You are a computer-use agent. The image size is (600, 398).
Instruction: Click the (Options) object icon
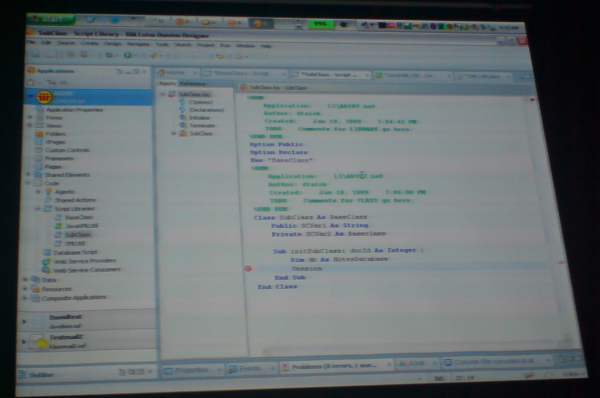[182, 102]
